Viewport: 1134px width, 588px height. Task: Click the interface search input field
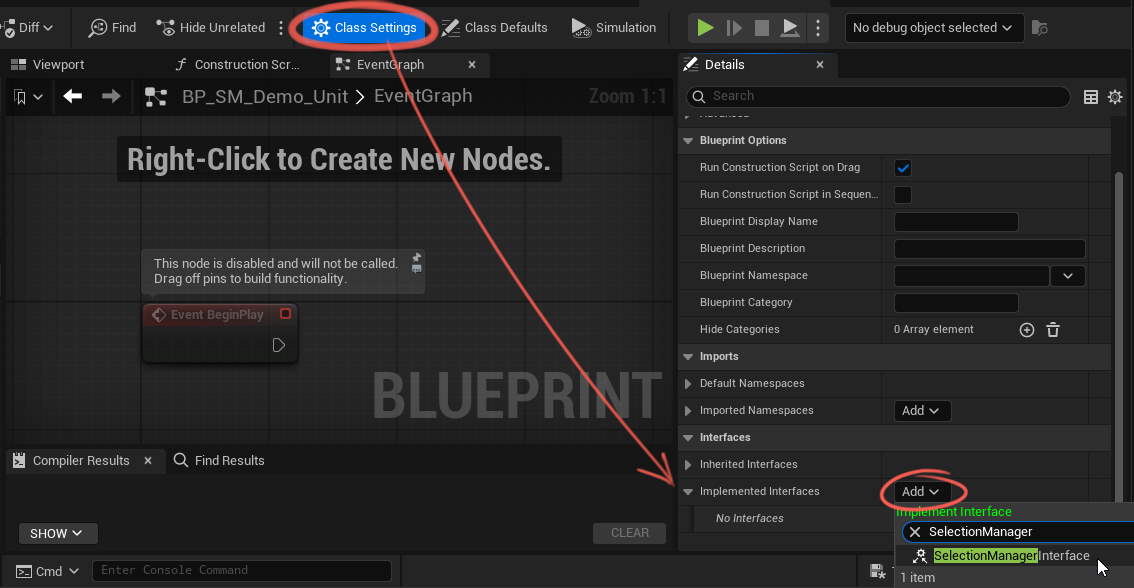(1020, 532)
